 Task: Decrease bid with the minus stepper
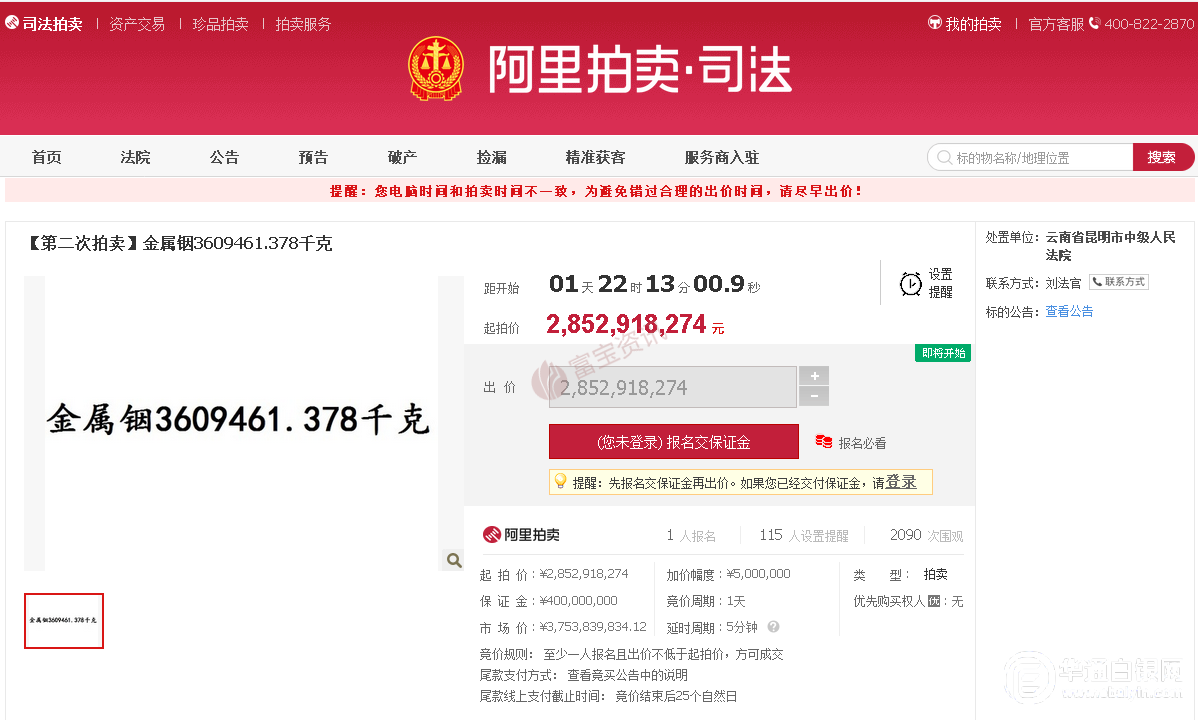(814, 396)
